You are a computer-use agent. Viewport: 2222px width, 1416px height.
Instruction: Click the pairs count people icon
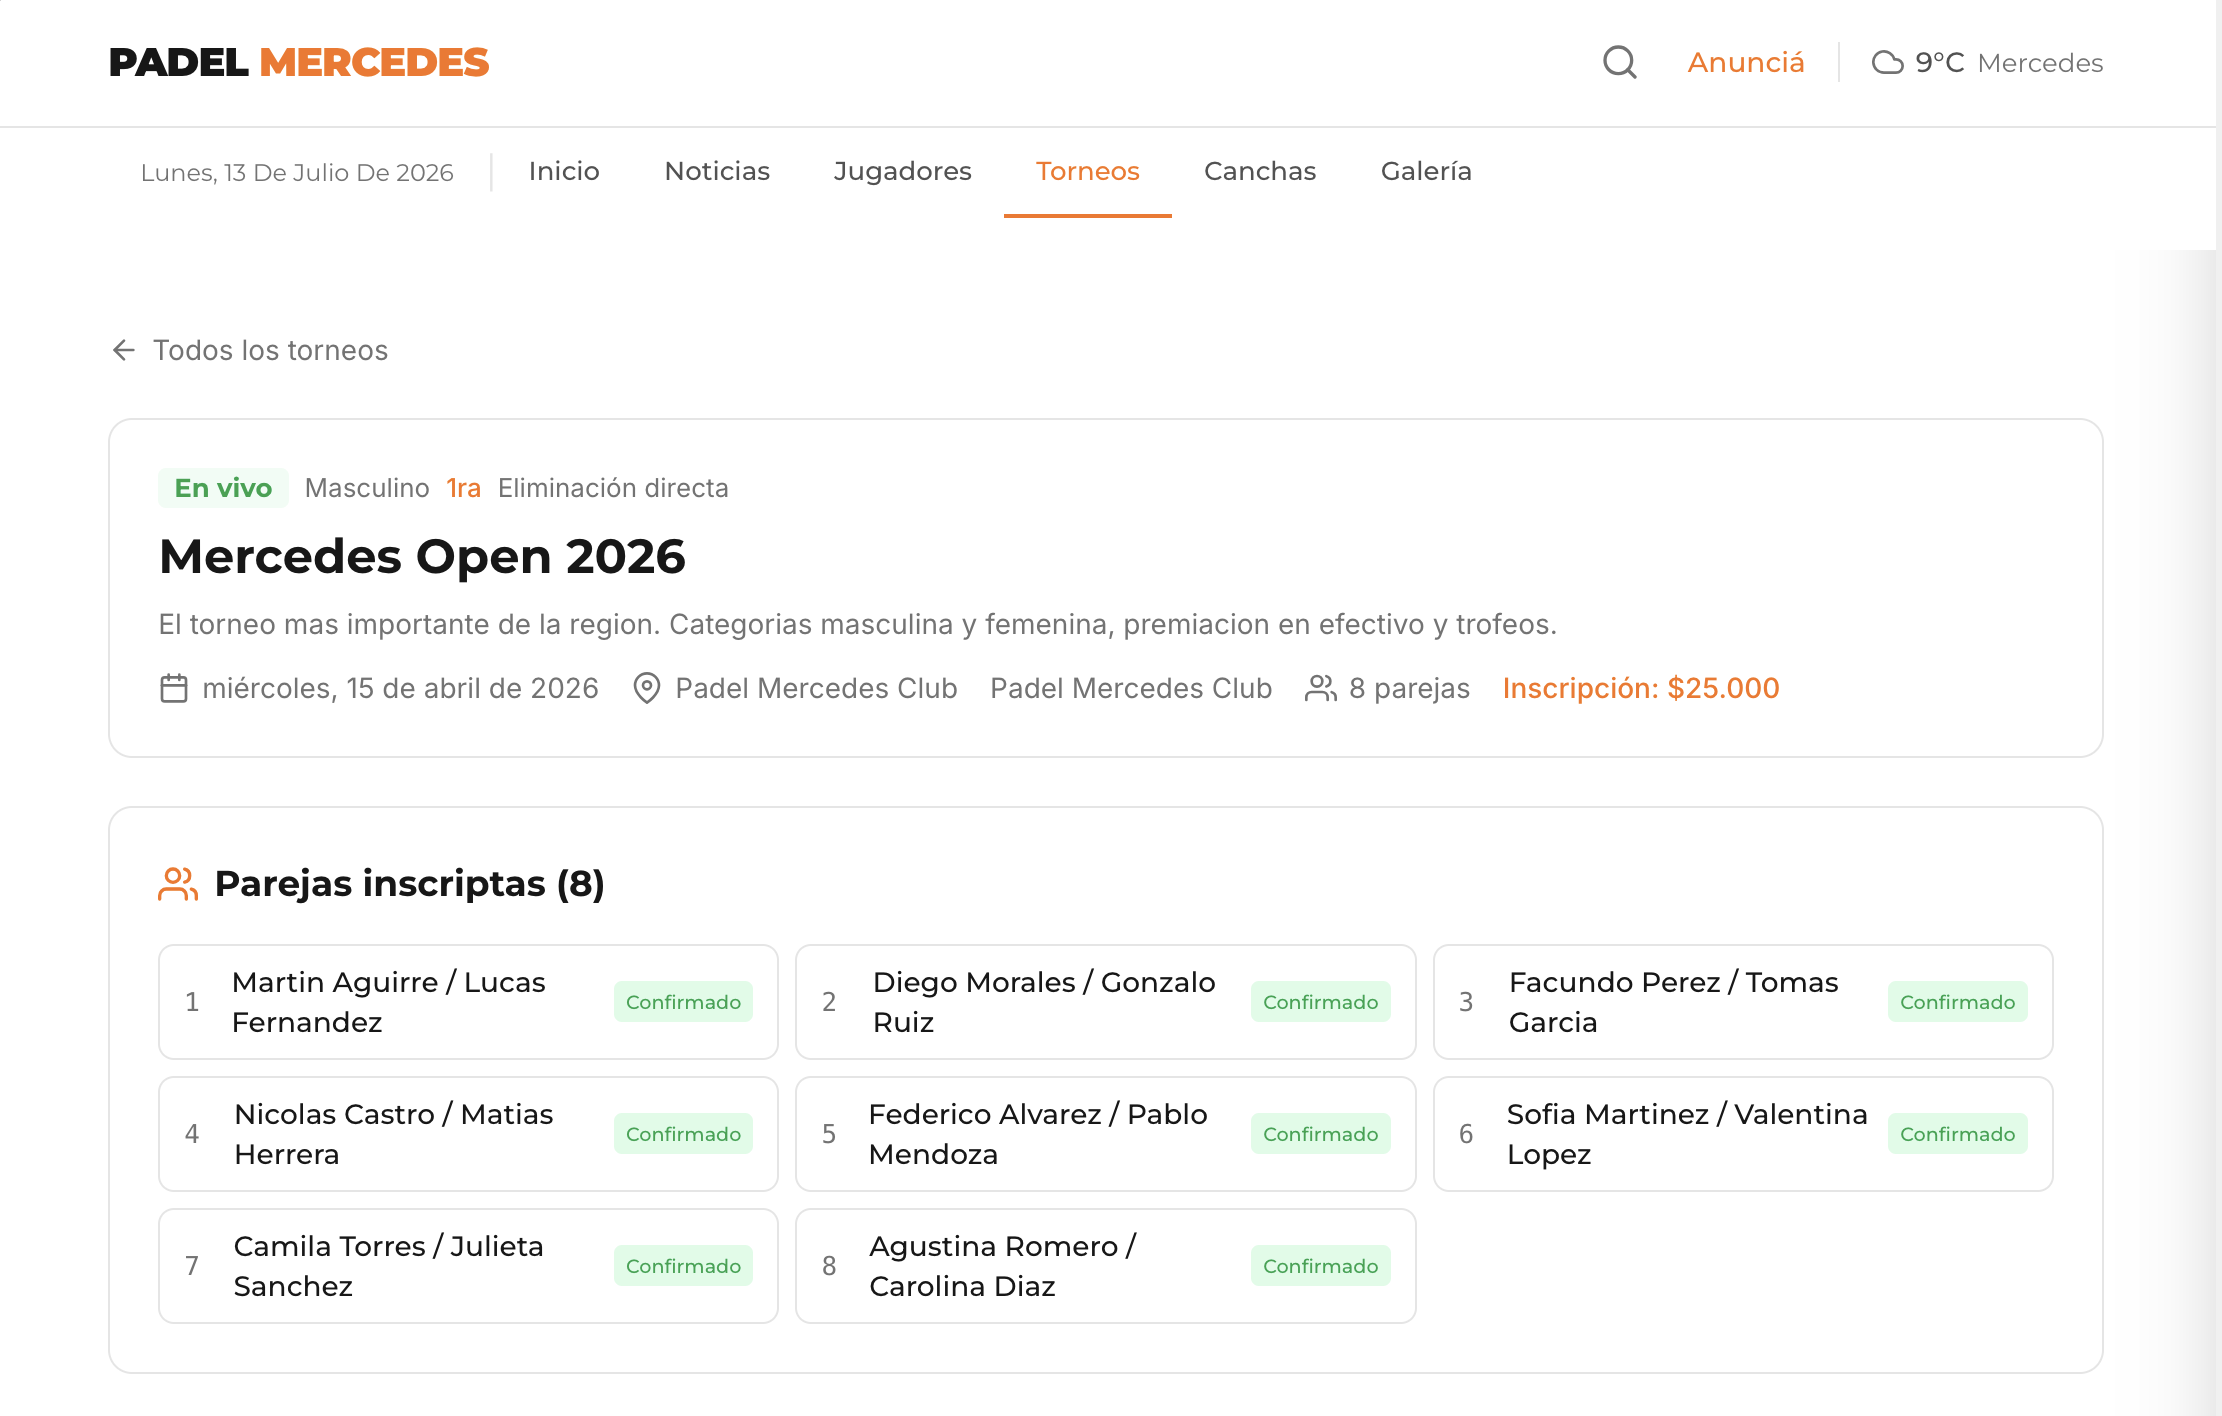coord(1321,688)
